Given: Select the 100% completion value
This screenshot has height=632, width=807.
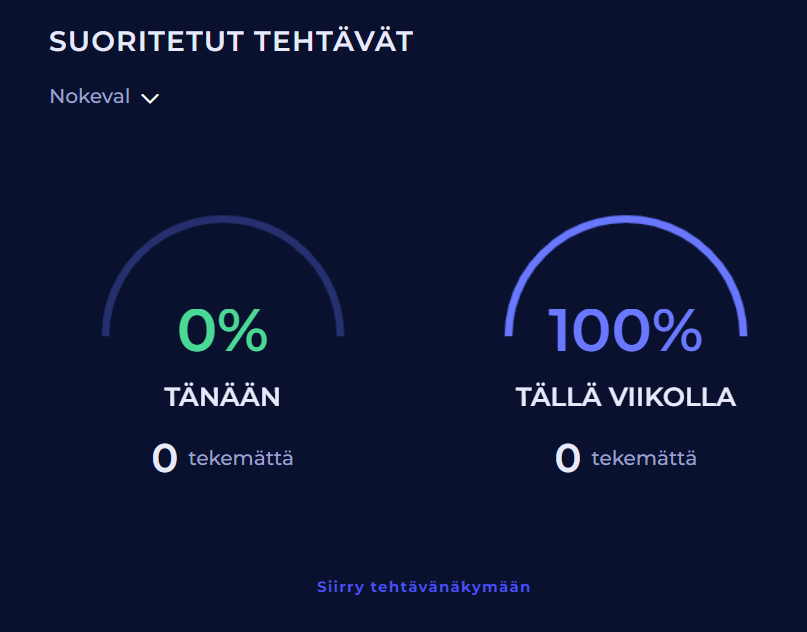Looking at the screenshot, I should coord(625,331).
